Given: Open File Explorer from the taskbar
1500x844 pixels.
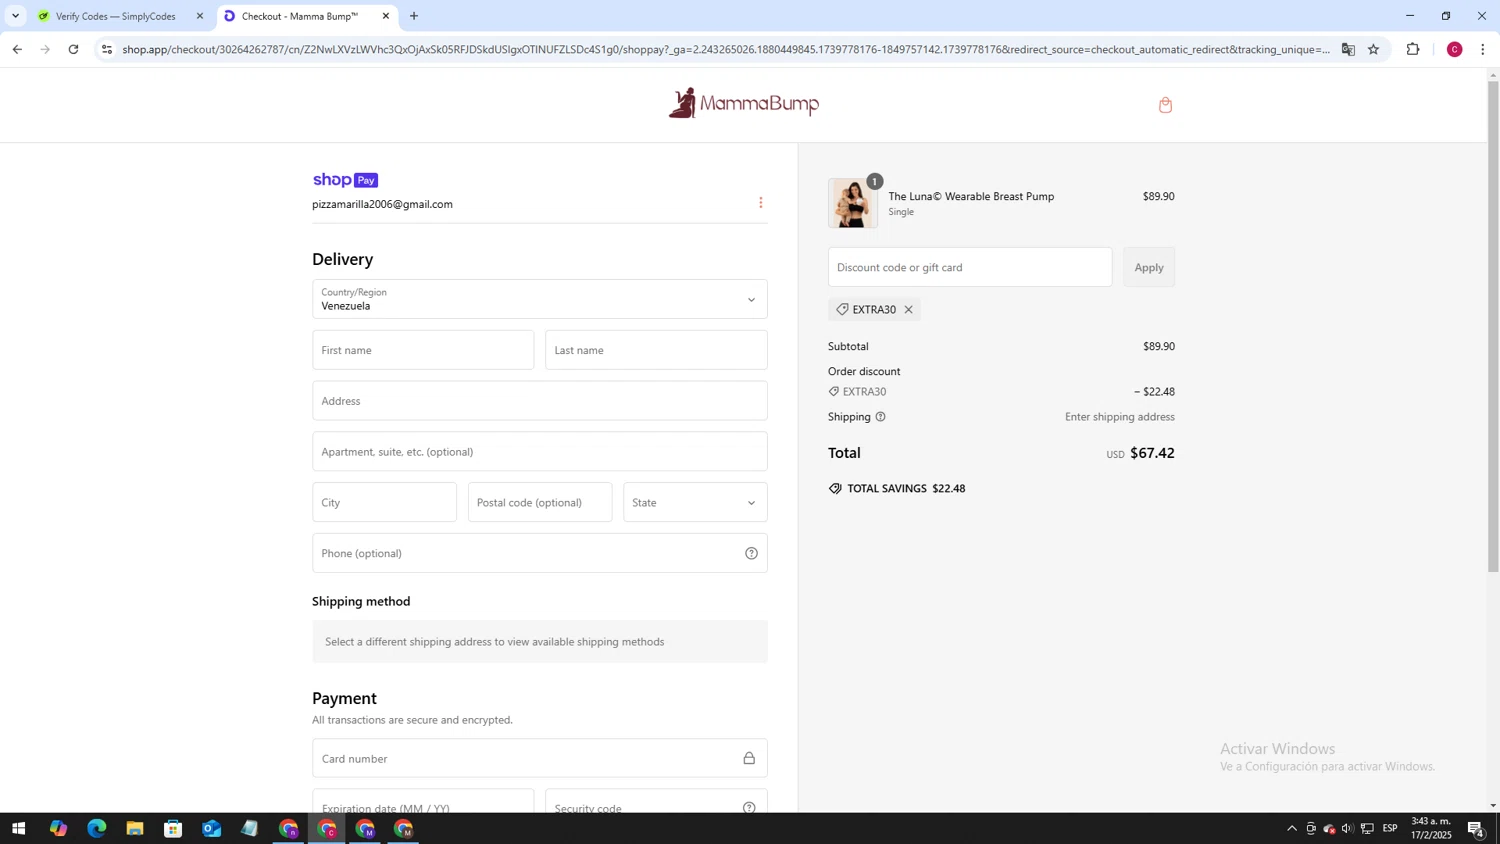Looking at the screenshot, I should point(134,828).
